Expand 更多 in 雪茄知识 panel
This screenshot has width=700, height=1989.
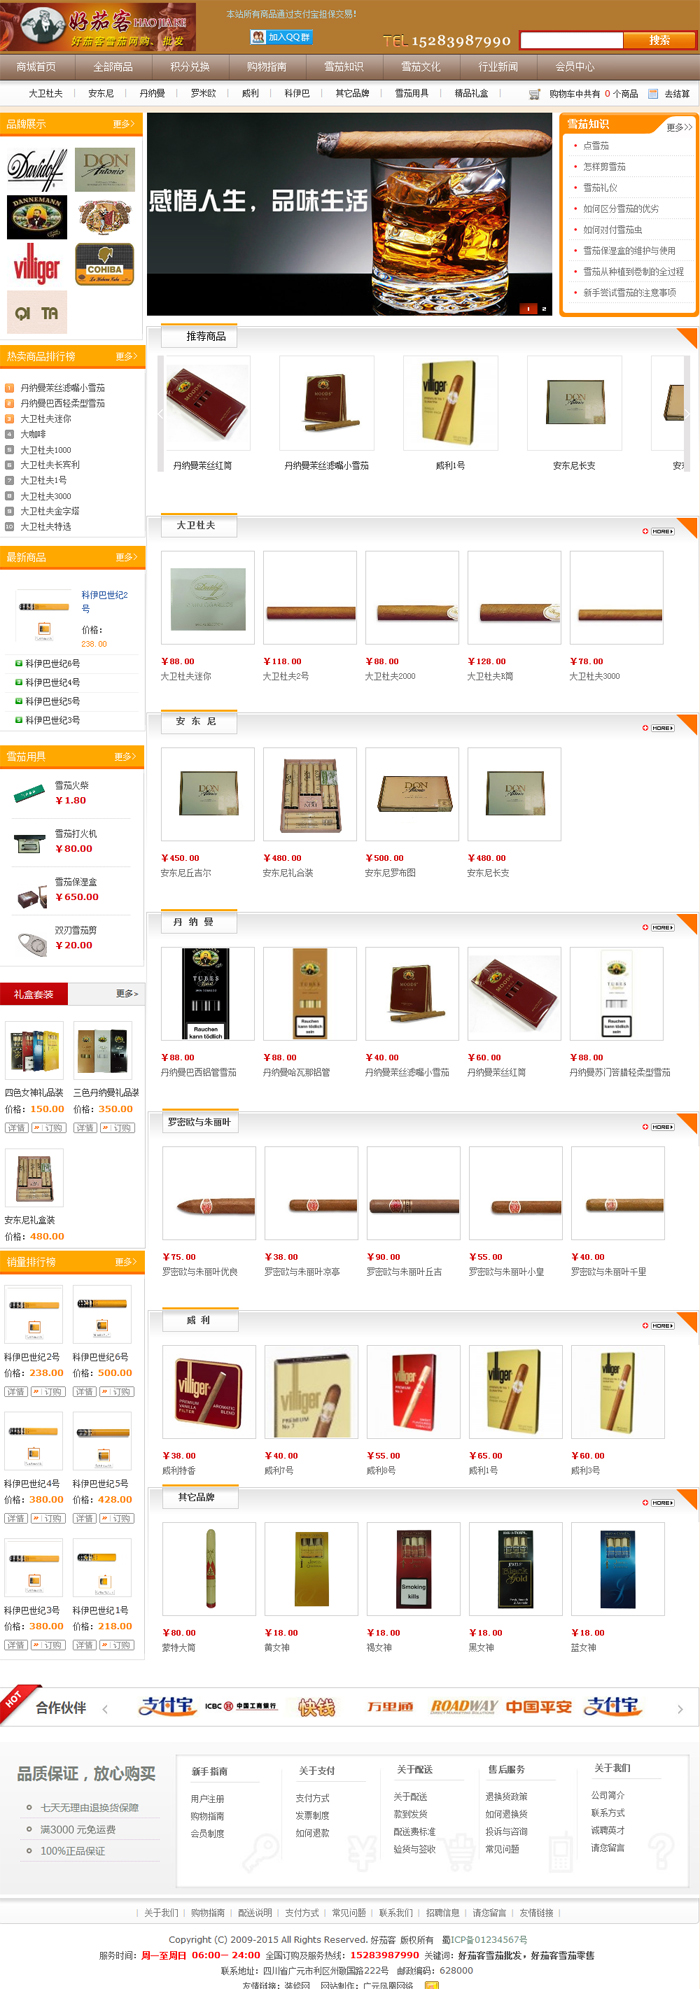click(x=679, y=127)
